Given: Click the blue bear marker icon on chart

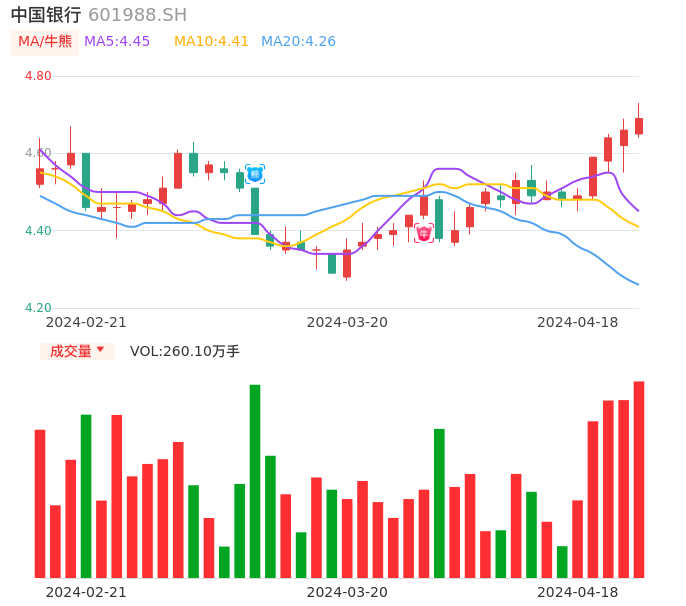Looking at the screenshot, I should point(255,174).
